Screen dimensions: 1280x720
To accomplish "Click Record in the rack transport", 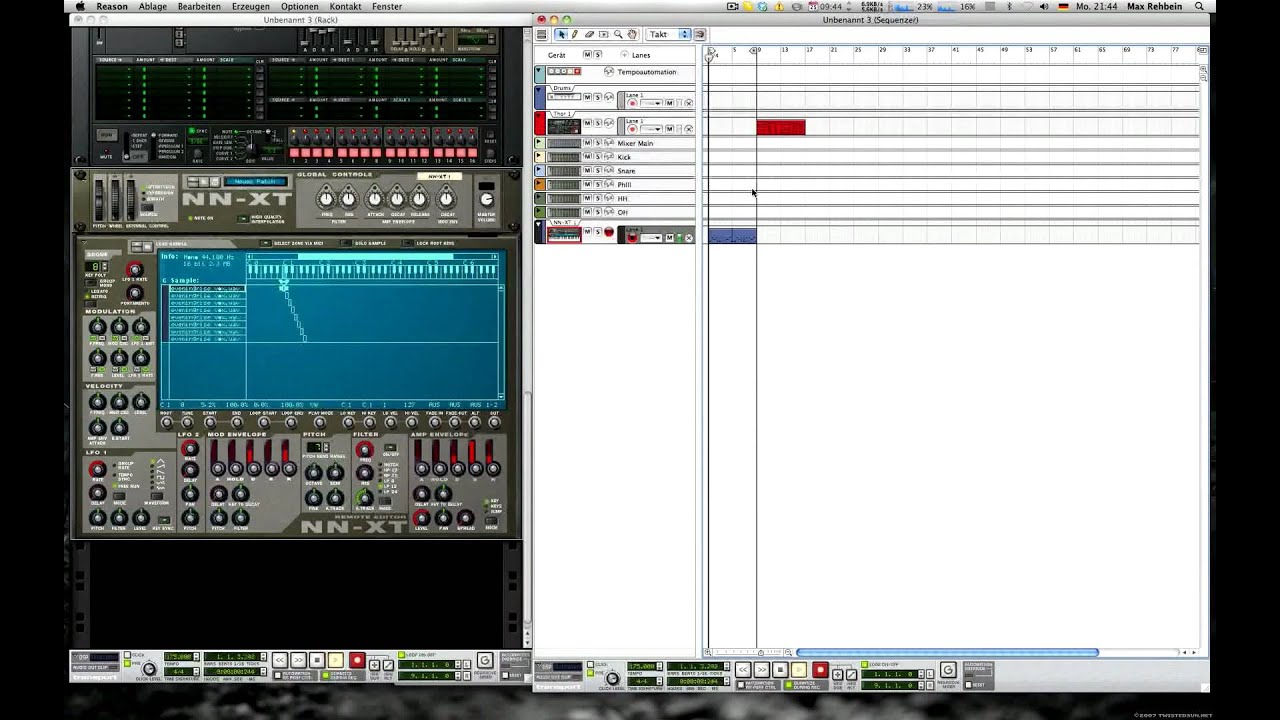I will click(357, 660).
